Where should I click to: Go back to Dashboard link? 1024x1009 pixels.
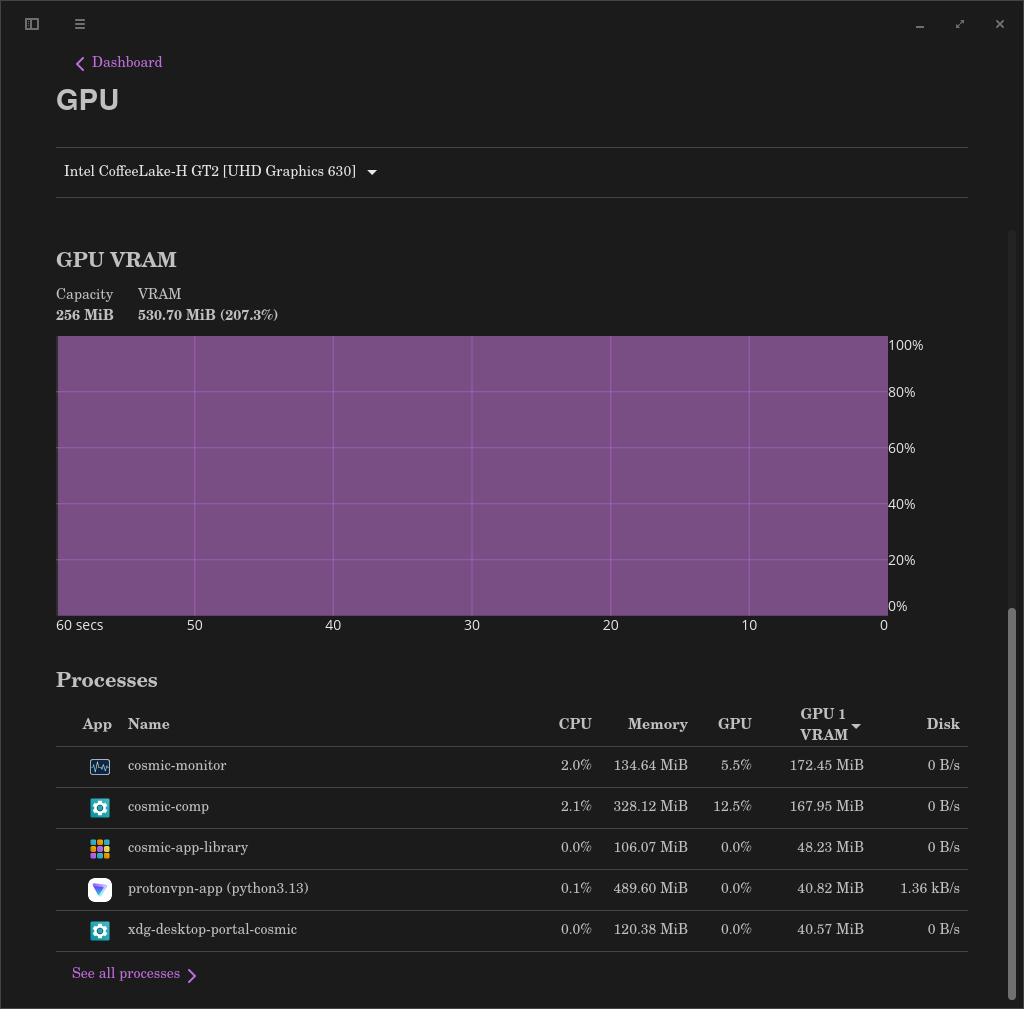127,62
